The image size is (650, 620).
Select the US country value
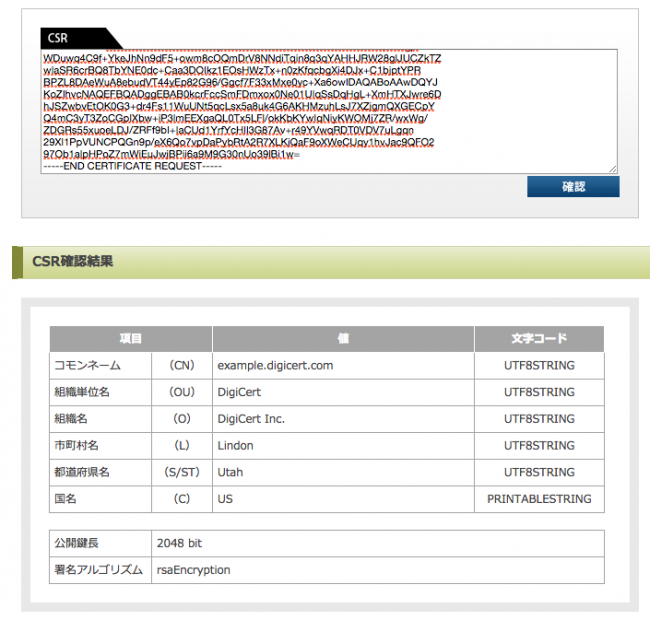[x=225, y=499]
